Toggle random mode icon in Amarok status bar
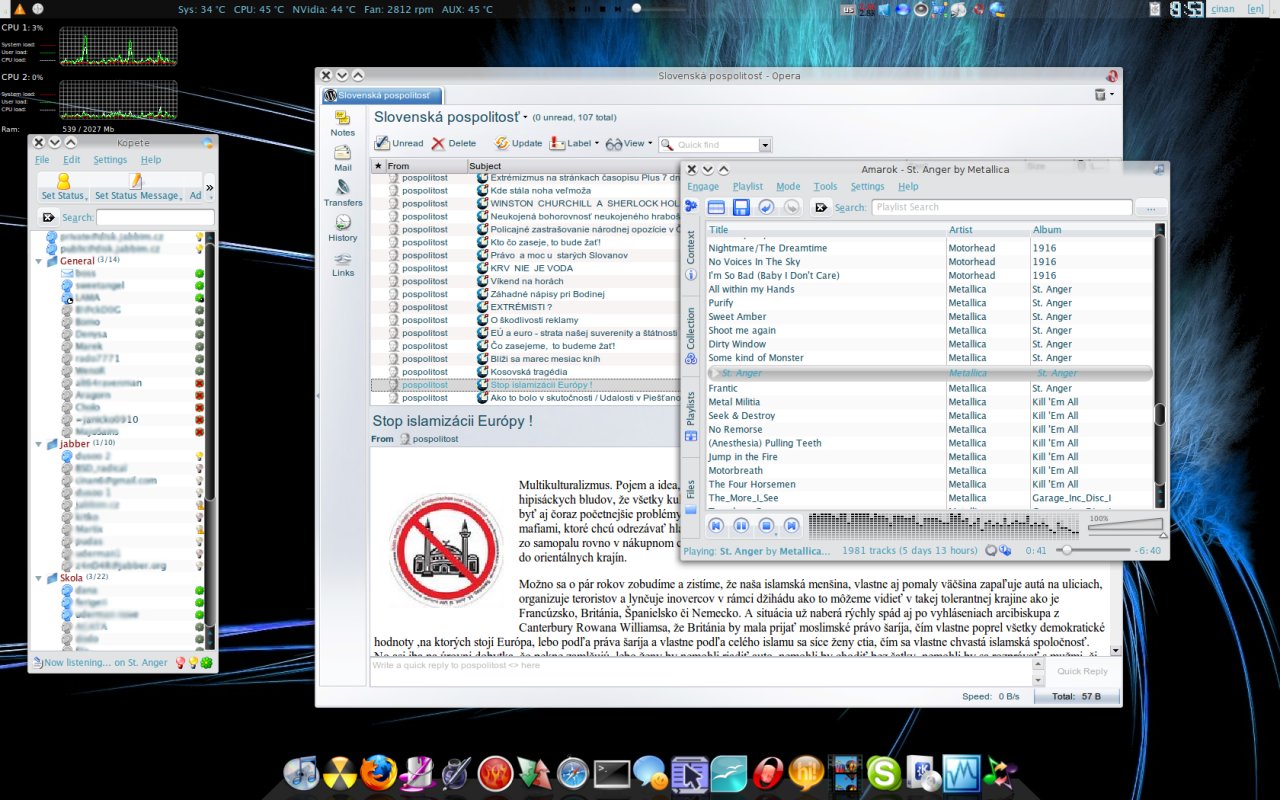Screen dimensions: 1280x800 tap(1004, 550)
